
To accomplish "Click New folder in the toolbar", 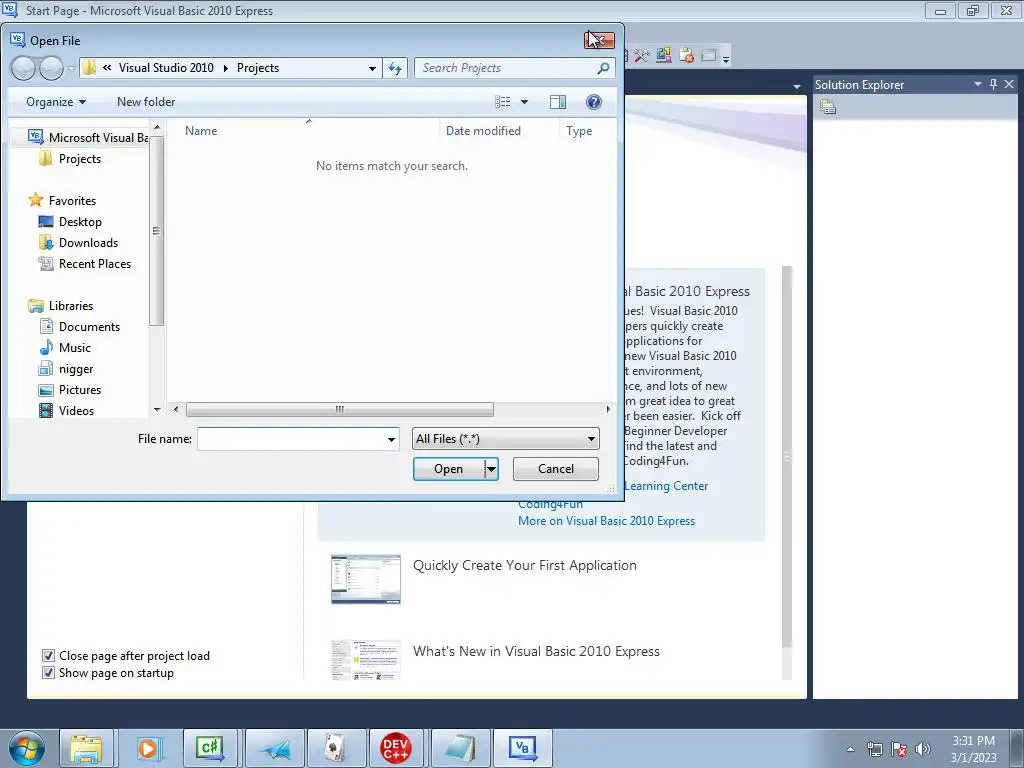I will (146, 102).
